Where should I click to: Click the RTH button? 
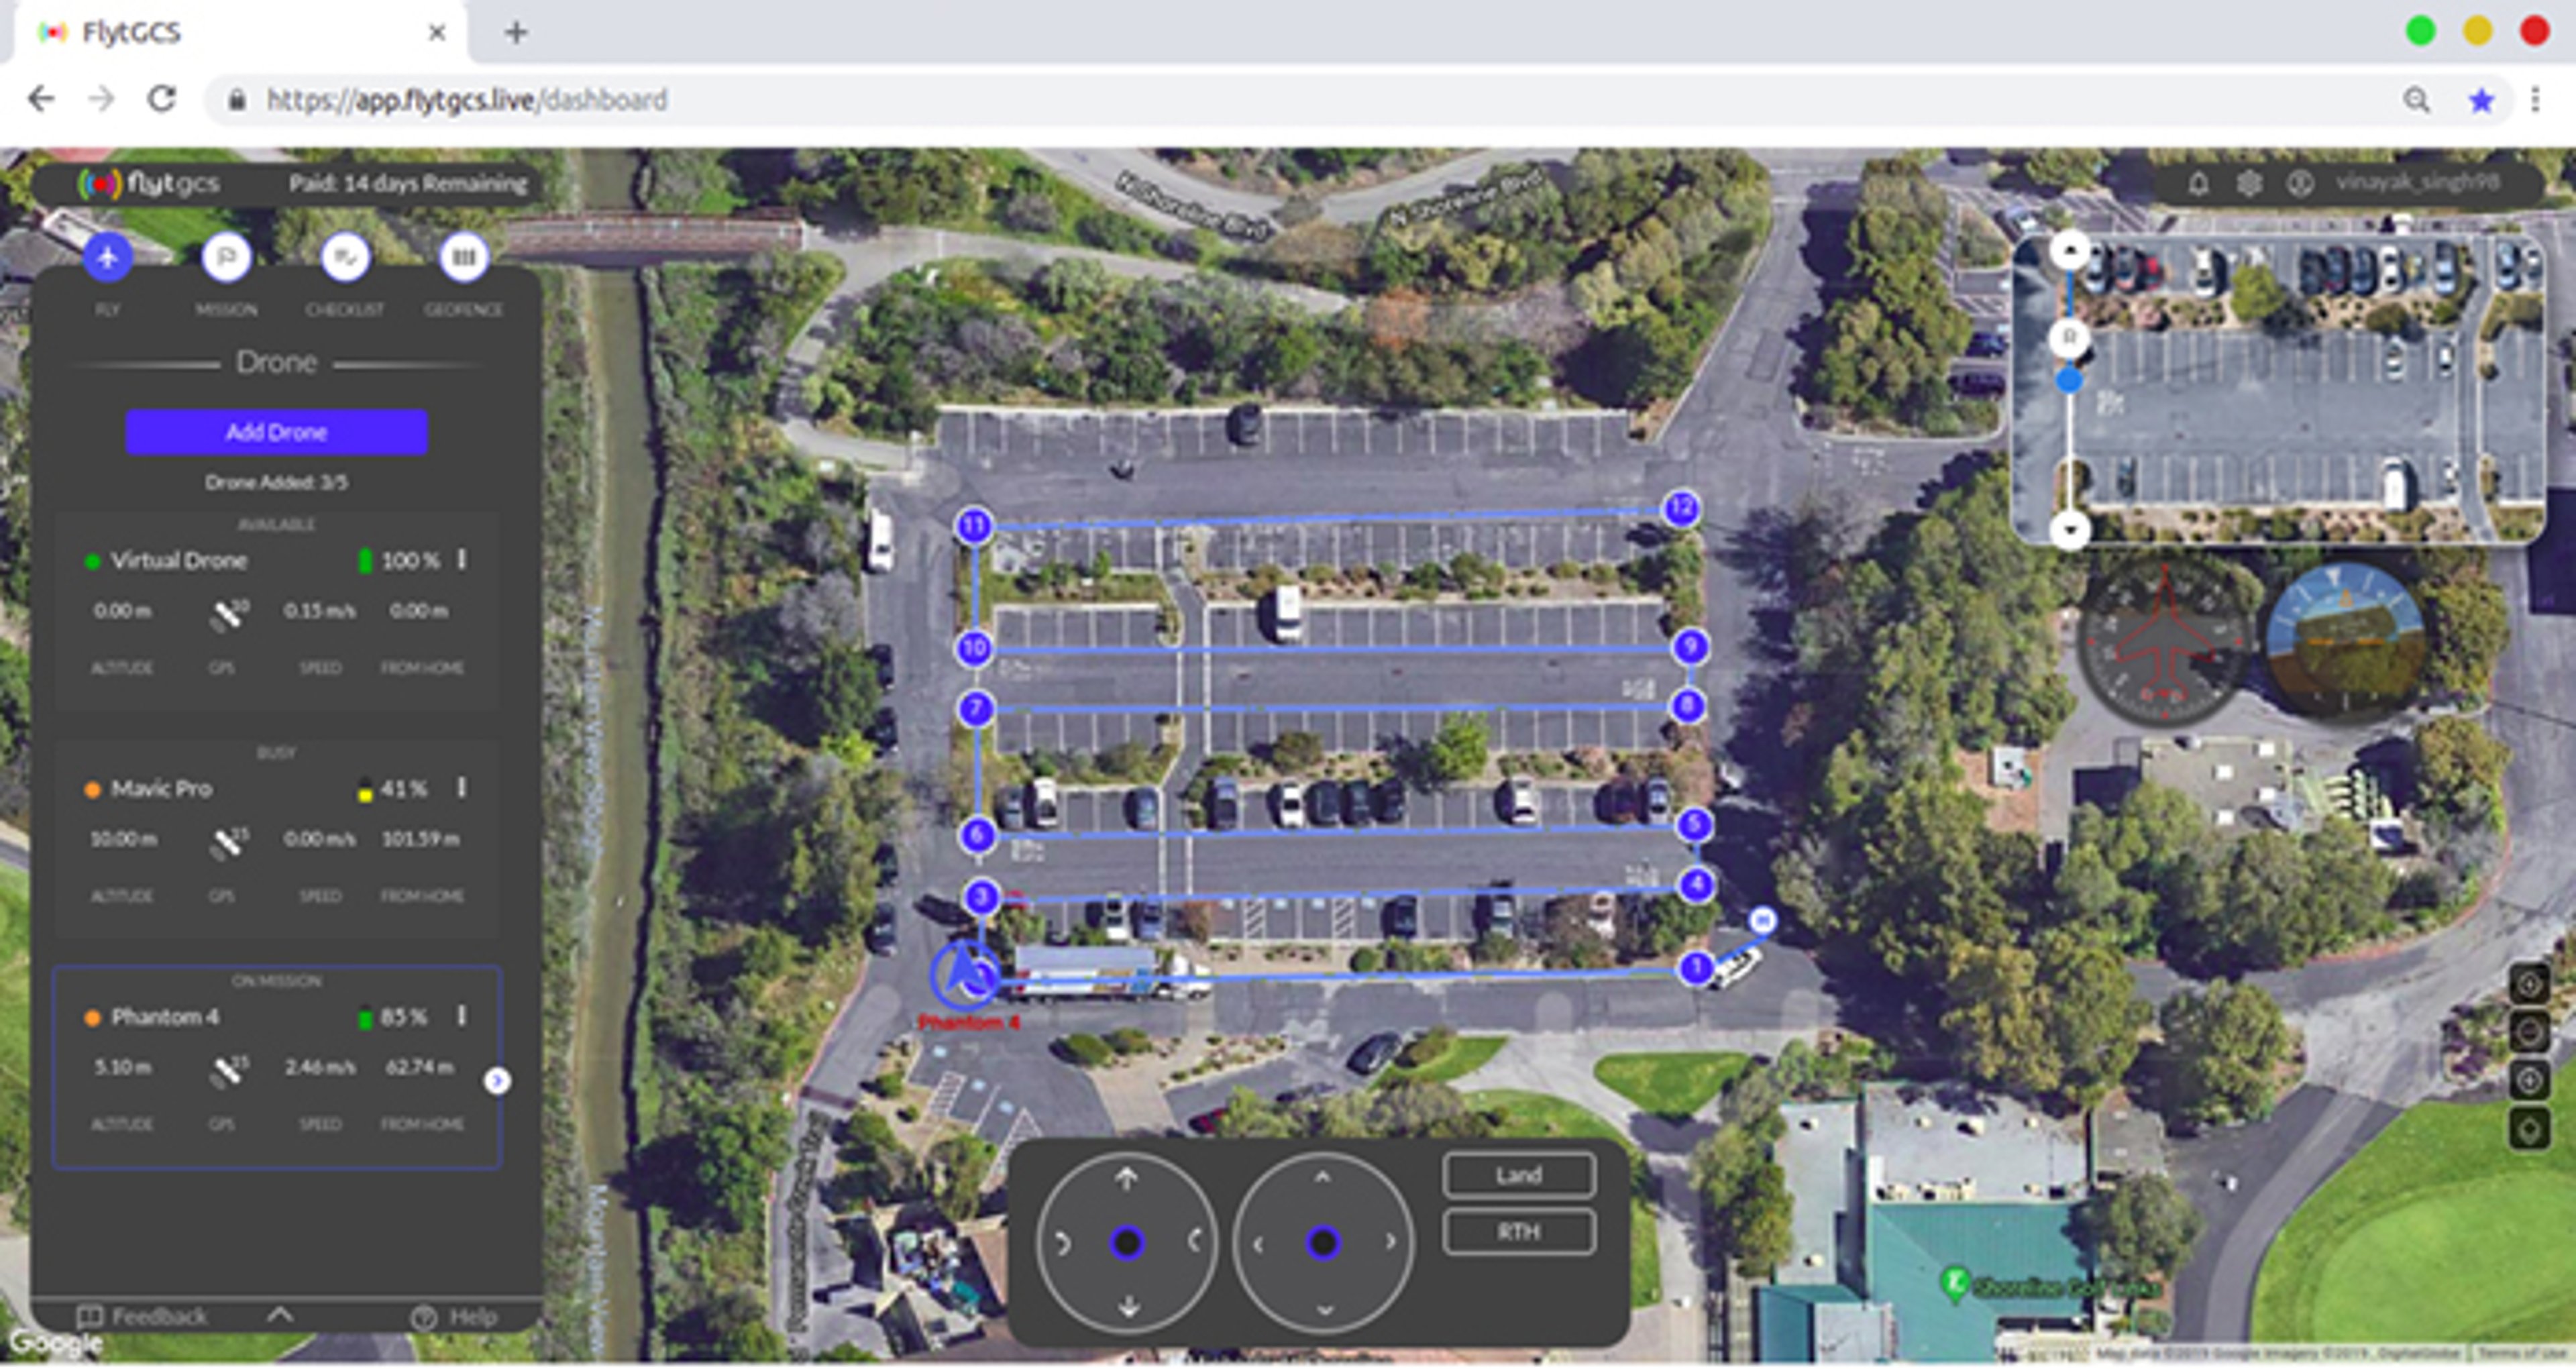click(x=1519, y=1232)
